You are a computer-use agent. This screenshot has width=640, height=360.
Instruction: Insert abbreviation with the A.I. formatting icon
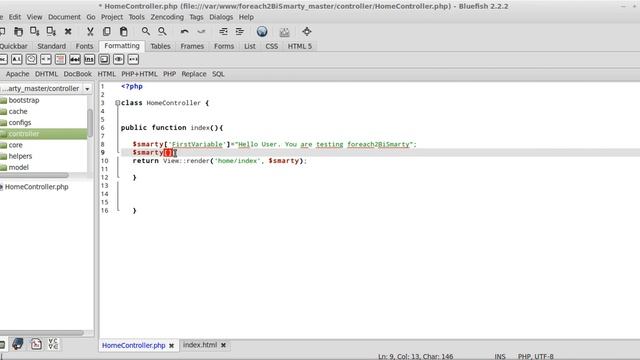click(16, 60)
